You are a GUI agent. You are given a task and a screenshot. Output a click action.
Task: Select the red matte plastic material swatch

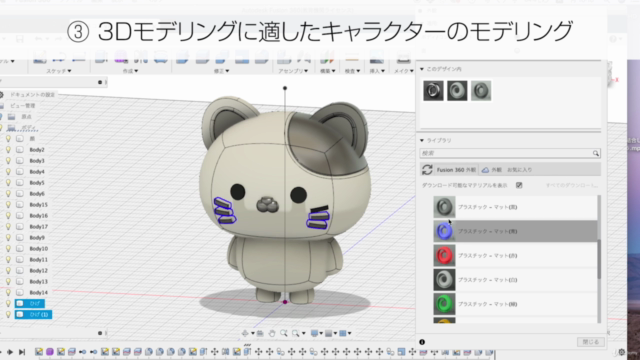click(444, 256)
